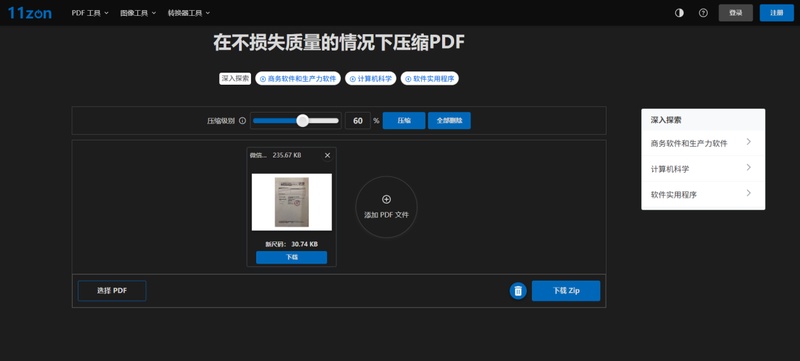Click the uploaded PDF thumbnail preview
Screen dimensions: 800x361
point(291,202)
